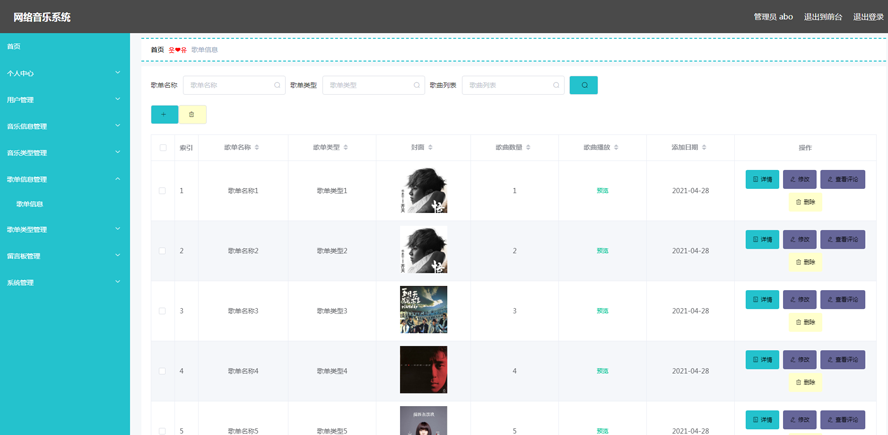Viewport: 888px width, 435px height.
Task: Click 查看评论 for 歌单名称5 row
Action: [843, 420]
